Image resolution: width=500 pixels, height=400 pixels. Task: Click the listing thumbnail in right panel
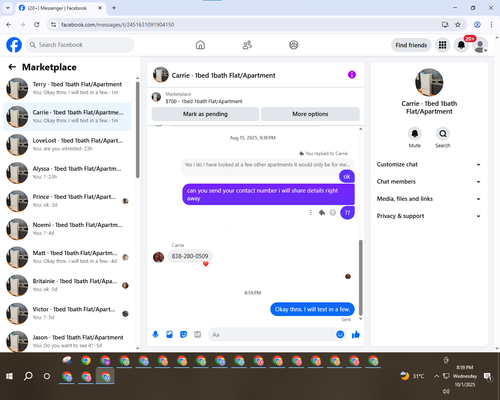point(429,82)
